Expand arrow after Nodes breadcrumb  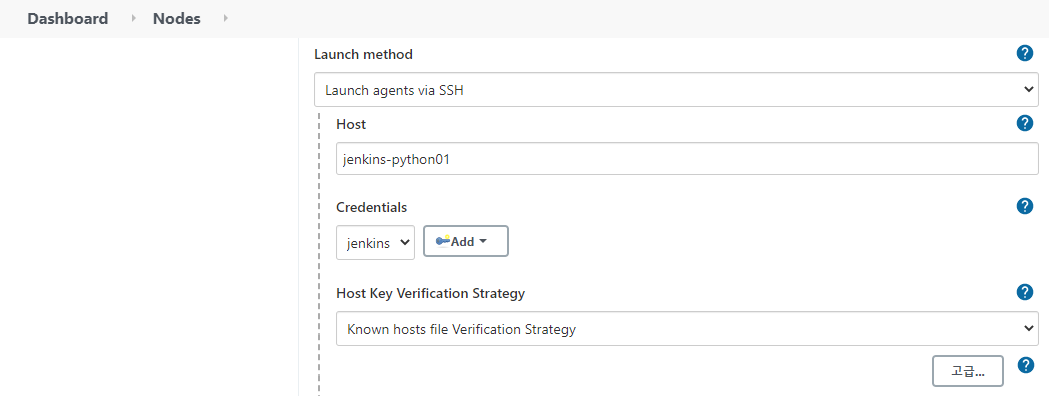[x=225, y=19]
